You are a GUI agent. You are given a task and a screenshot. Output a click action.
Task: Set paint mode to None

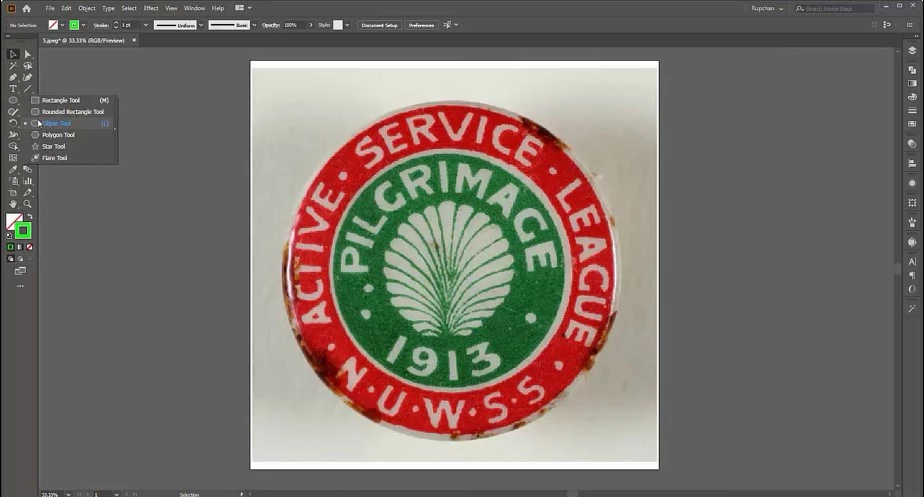click(29, 247)
